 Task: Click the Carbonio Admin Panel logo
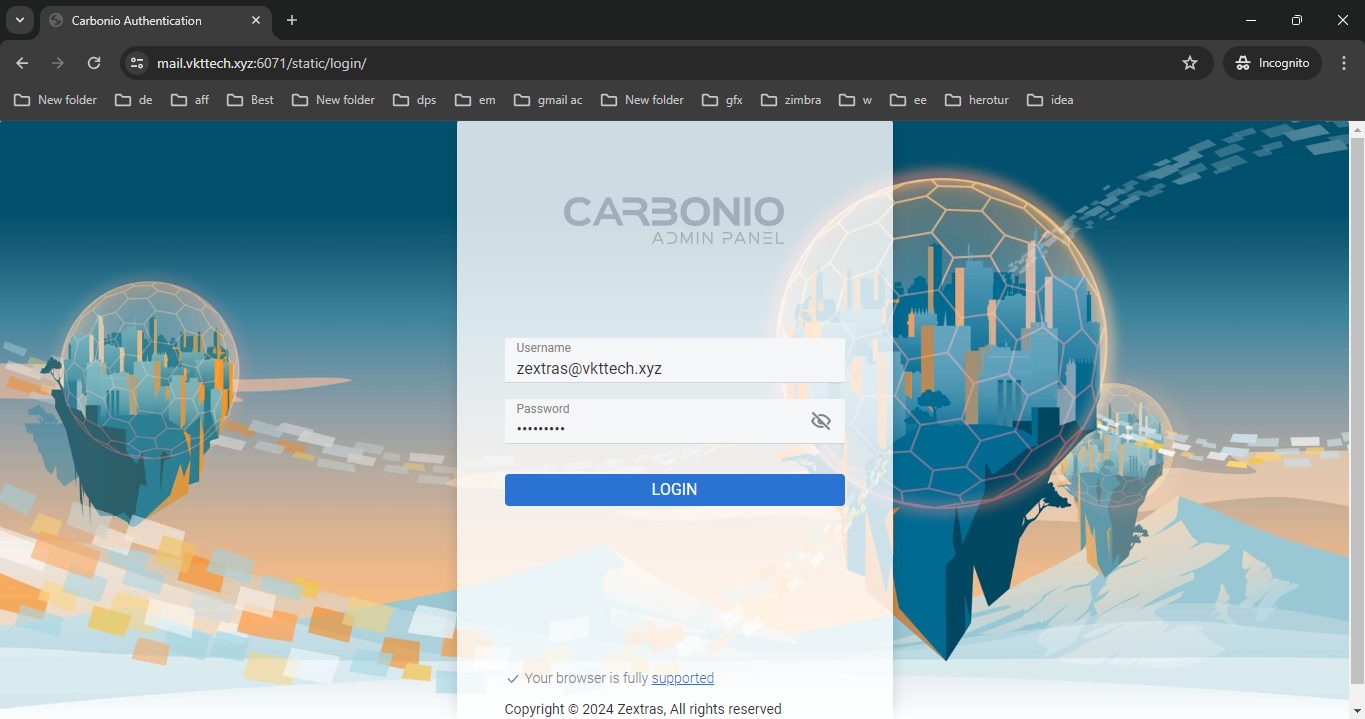coord(673,220)
